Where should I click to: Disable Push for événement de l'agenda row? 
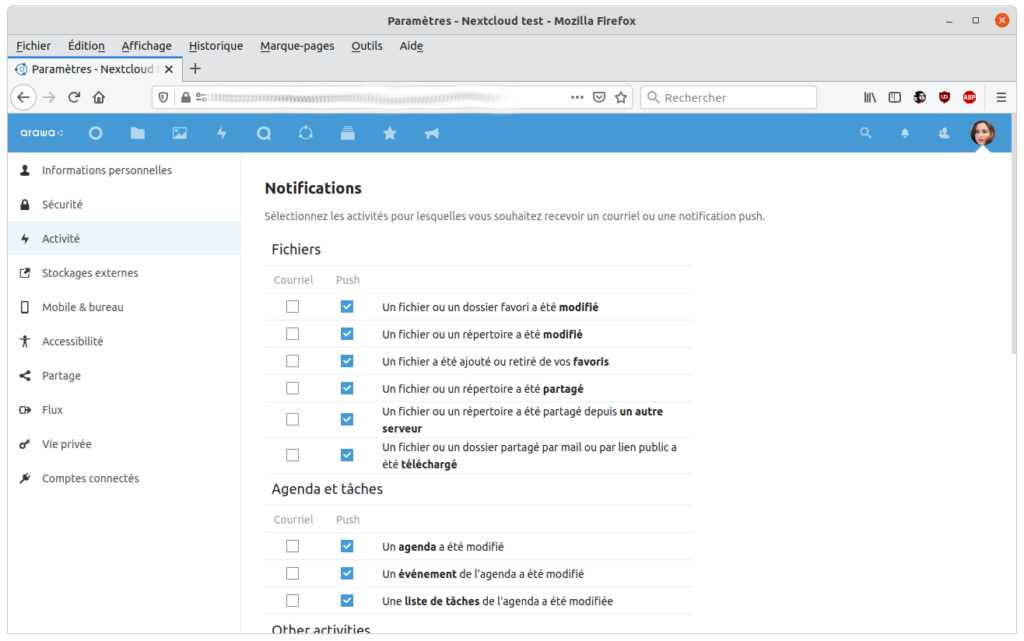(347, 574)
